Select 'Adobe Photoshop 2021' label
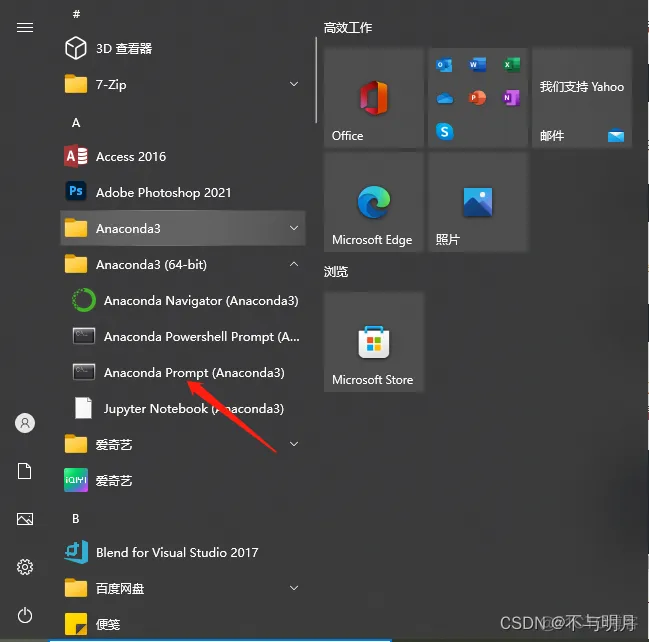The image size is (649, 642). coord(163,192)
